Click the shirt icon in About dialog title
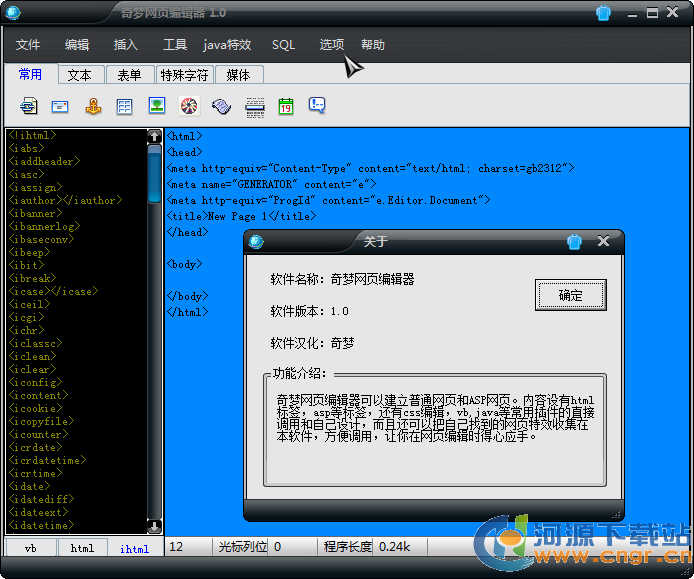Image resolution: width=694 pixels, height=579 pixels. (574, 242)
